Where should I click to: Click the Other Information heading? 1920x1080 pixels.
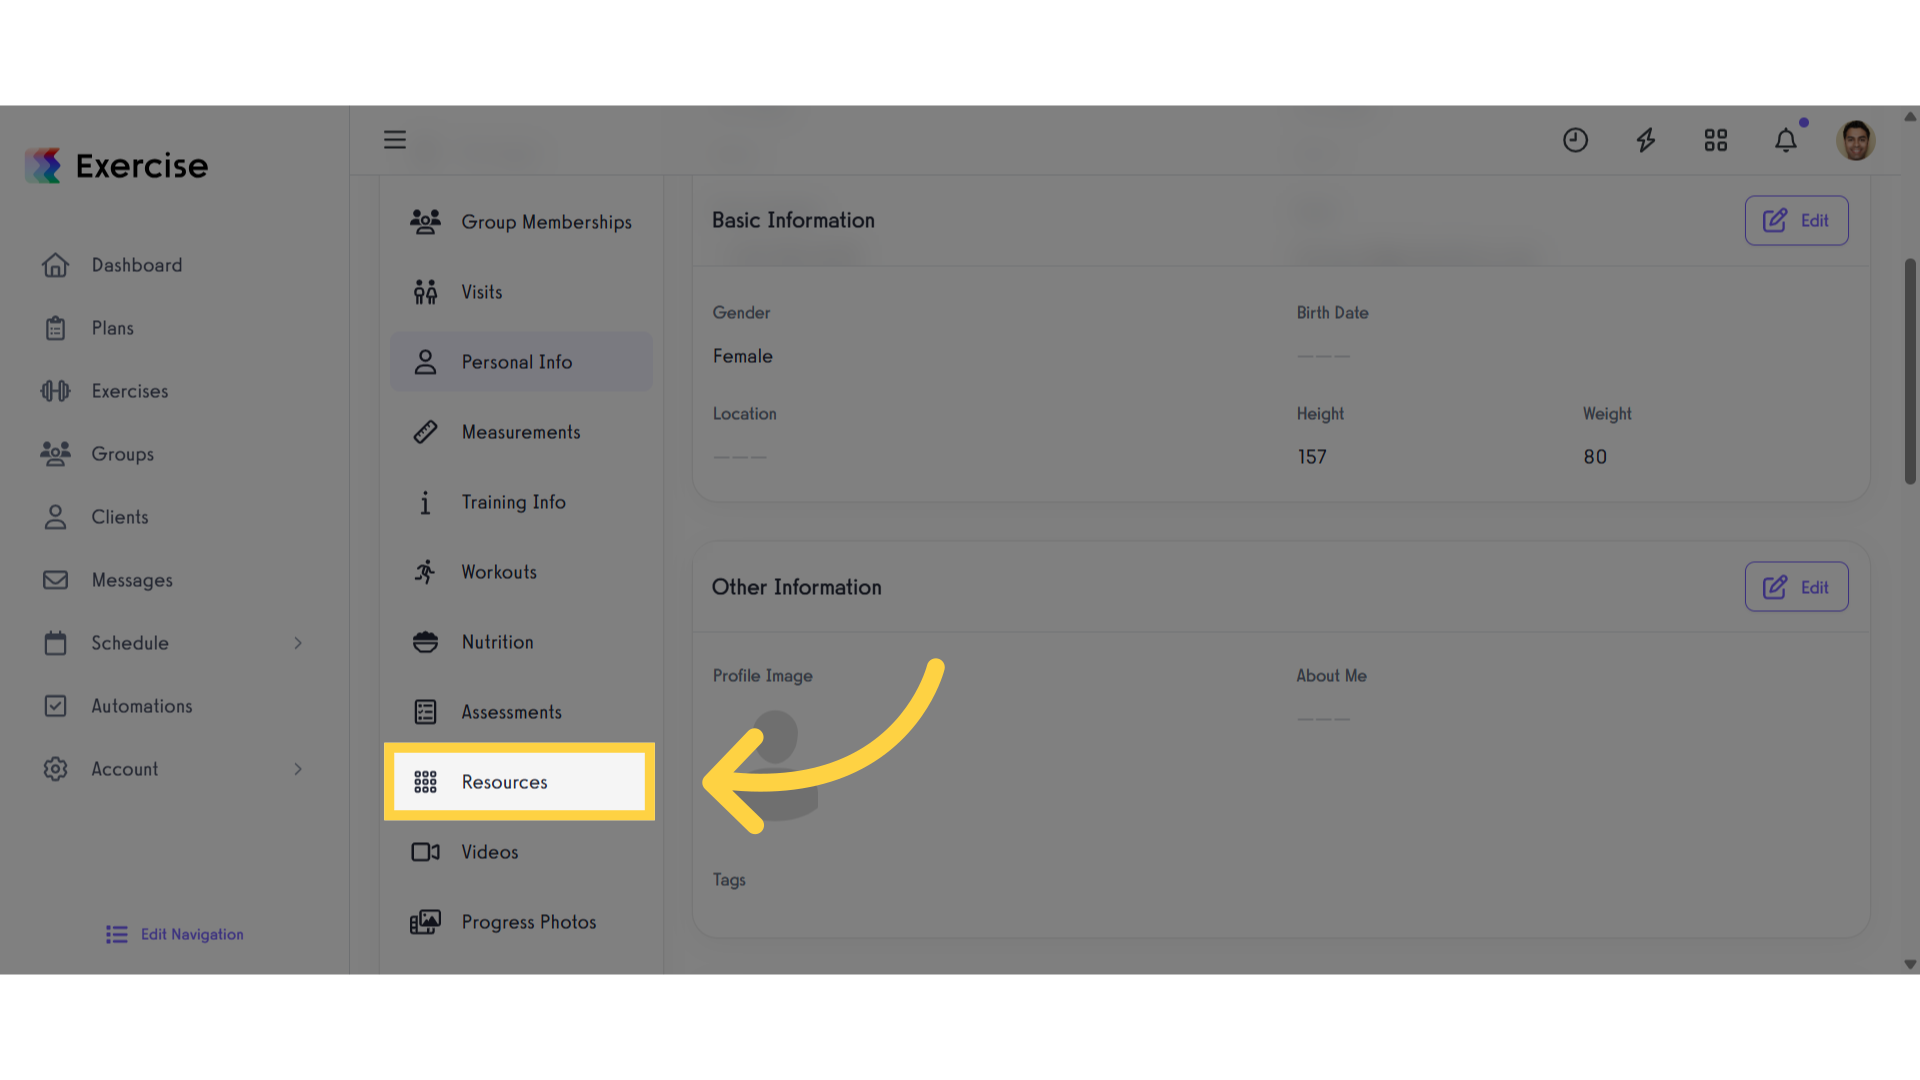[797, 587]
